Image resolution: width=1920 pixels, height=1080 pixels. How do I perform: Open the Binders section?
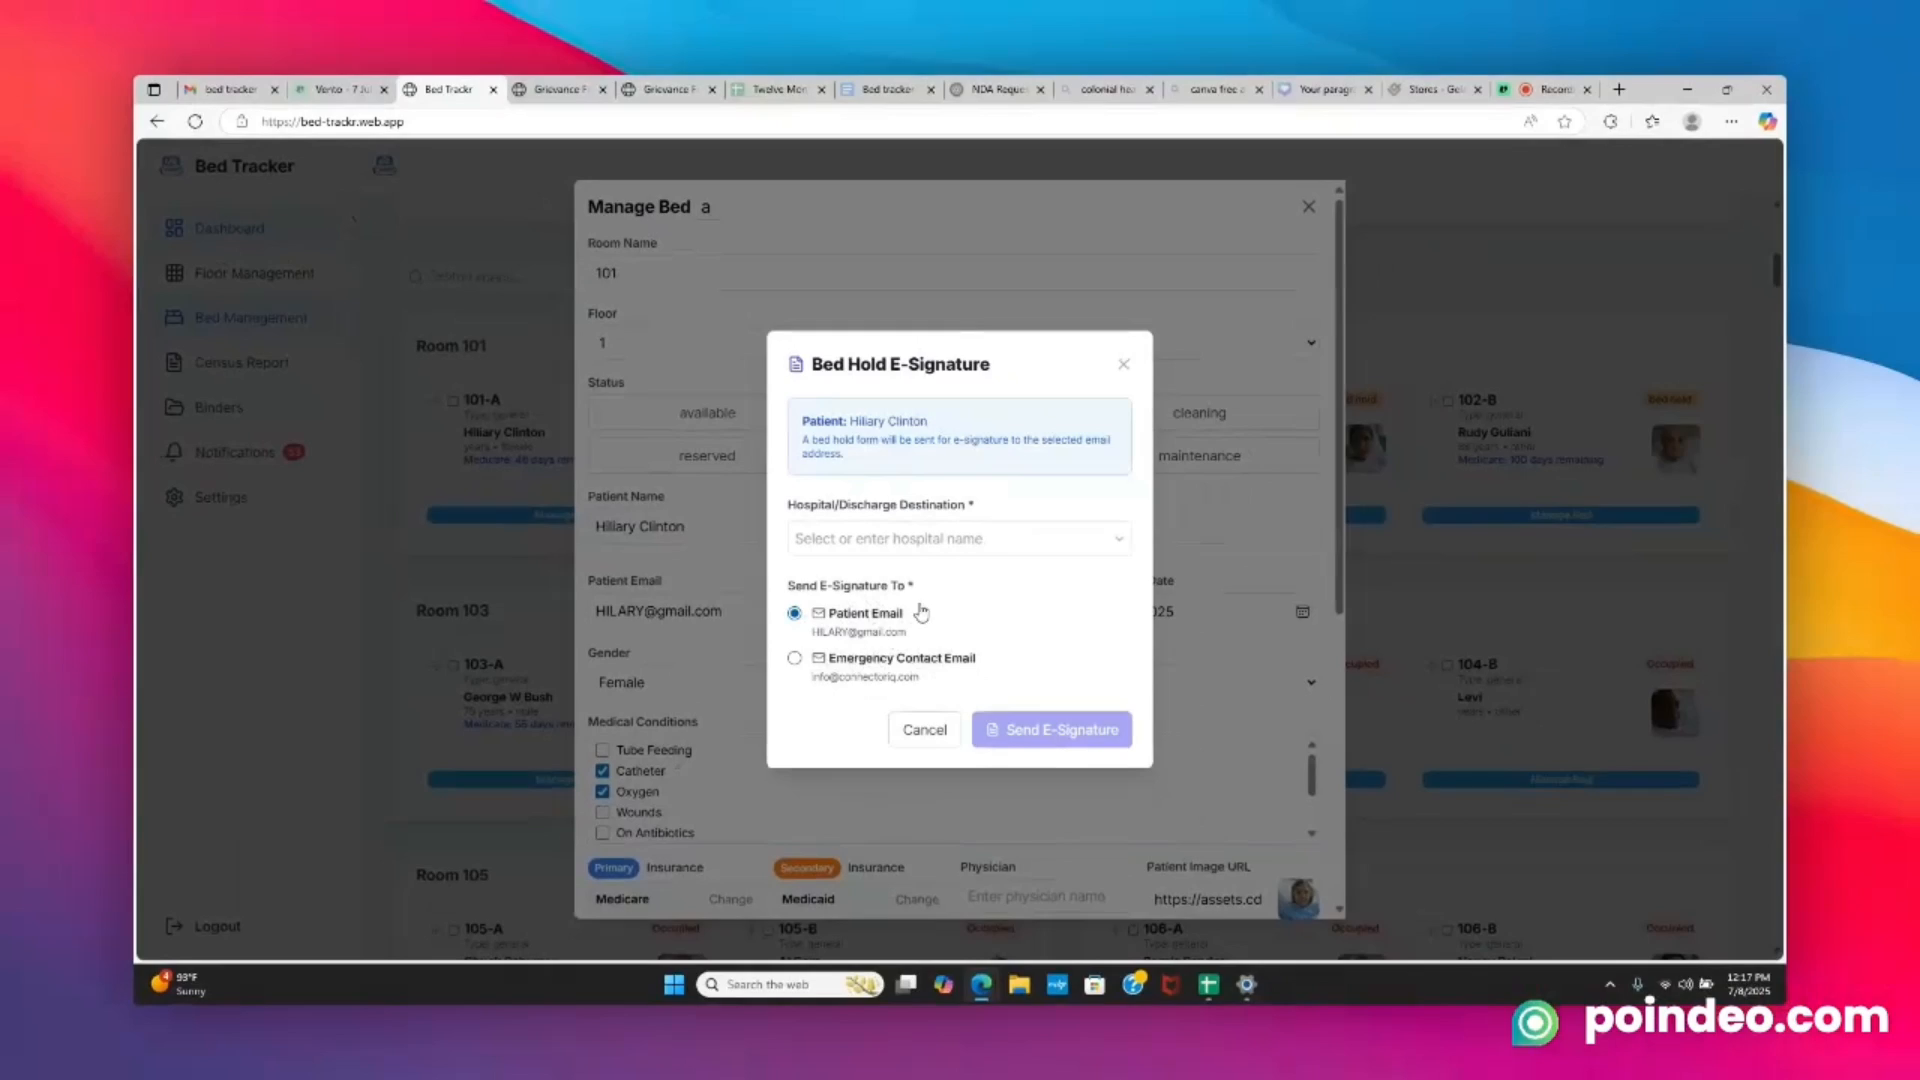click(218, 407)
